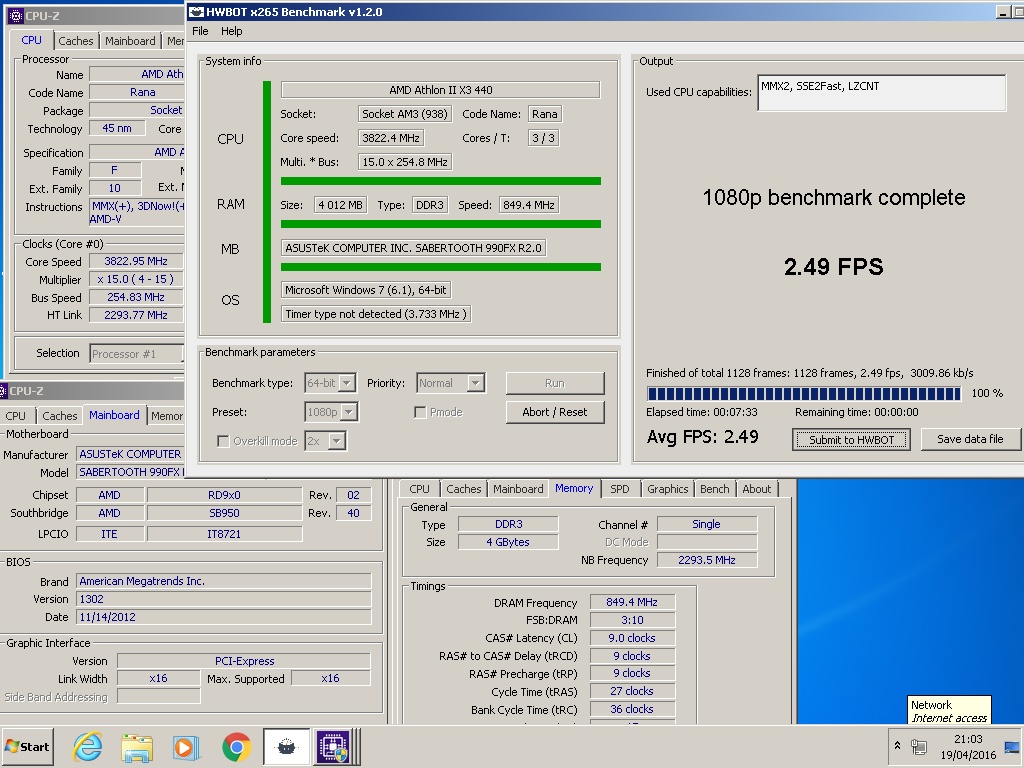Click BIOS Date 11/14/2012 field
Screen dimensions: 1024x768
224,616
